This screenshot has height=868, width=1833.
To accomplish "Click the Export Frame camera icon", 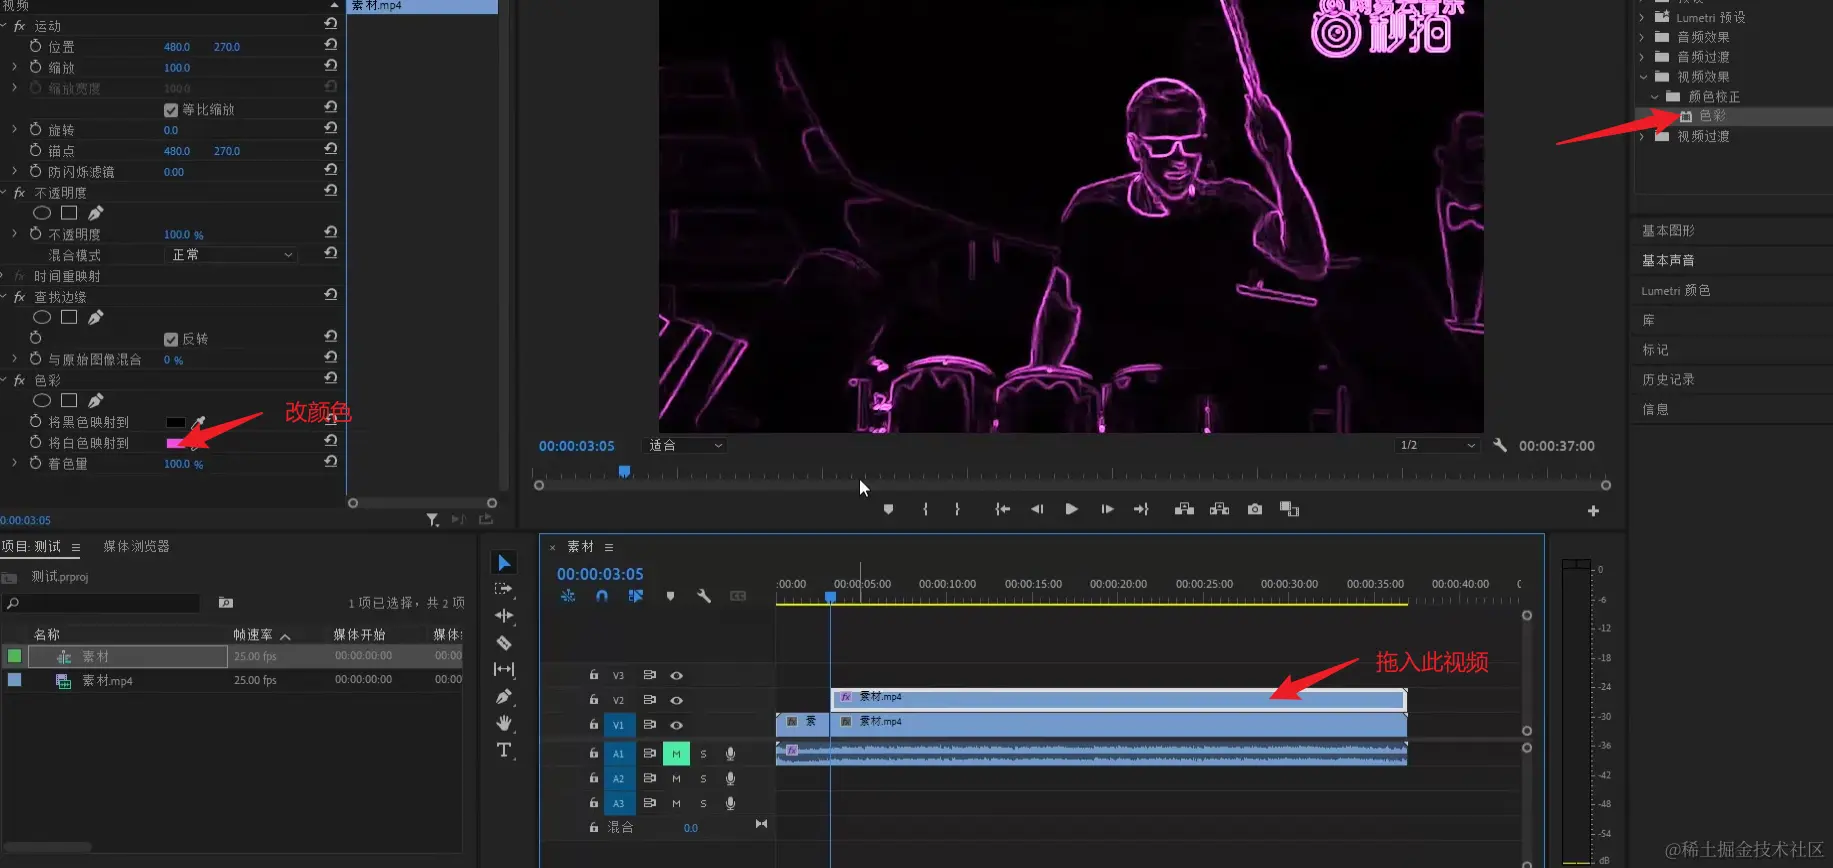I will coord(1255,509).
